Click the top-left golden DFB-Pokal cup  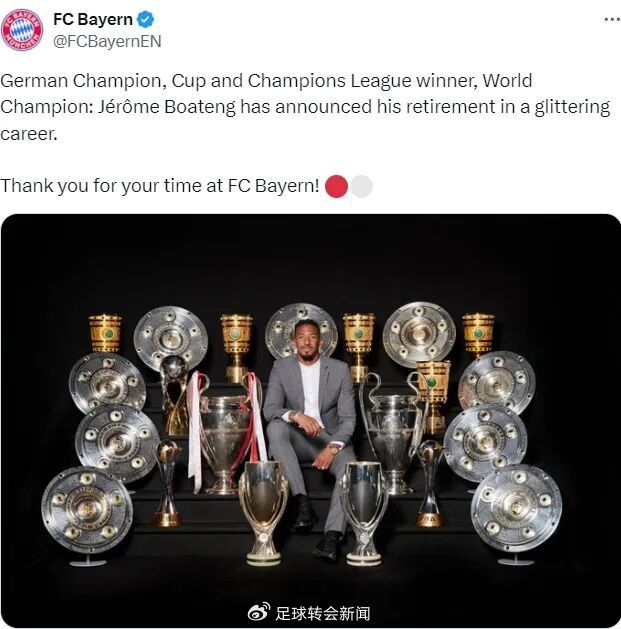click(105, 333)
